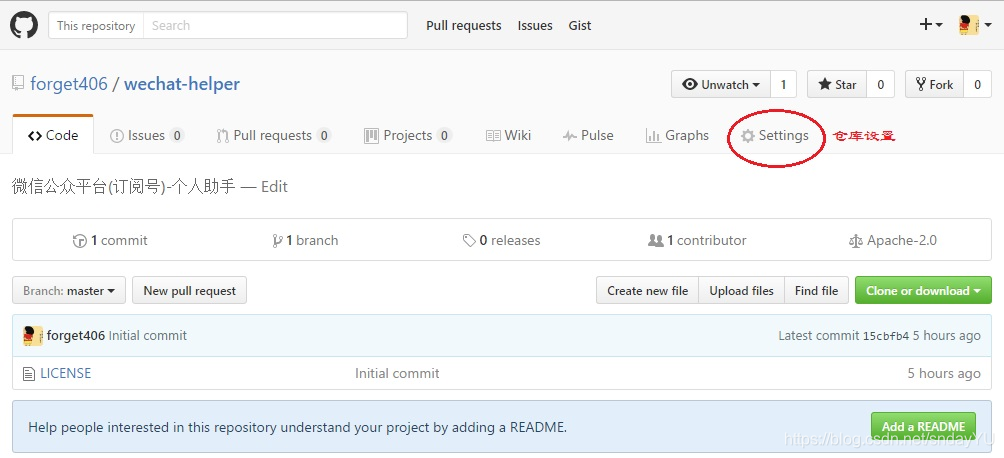Open the user avatar menu
Screen dimensions: 1004x458
coord(975,25)
